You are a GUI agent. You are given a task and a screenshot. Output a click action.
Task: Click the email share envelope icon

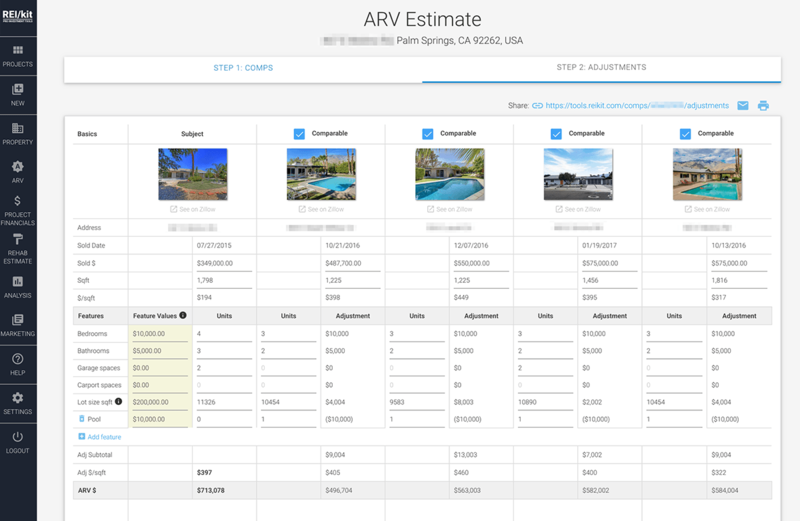pos(743,105)
